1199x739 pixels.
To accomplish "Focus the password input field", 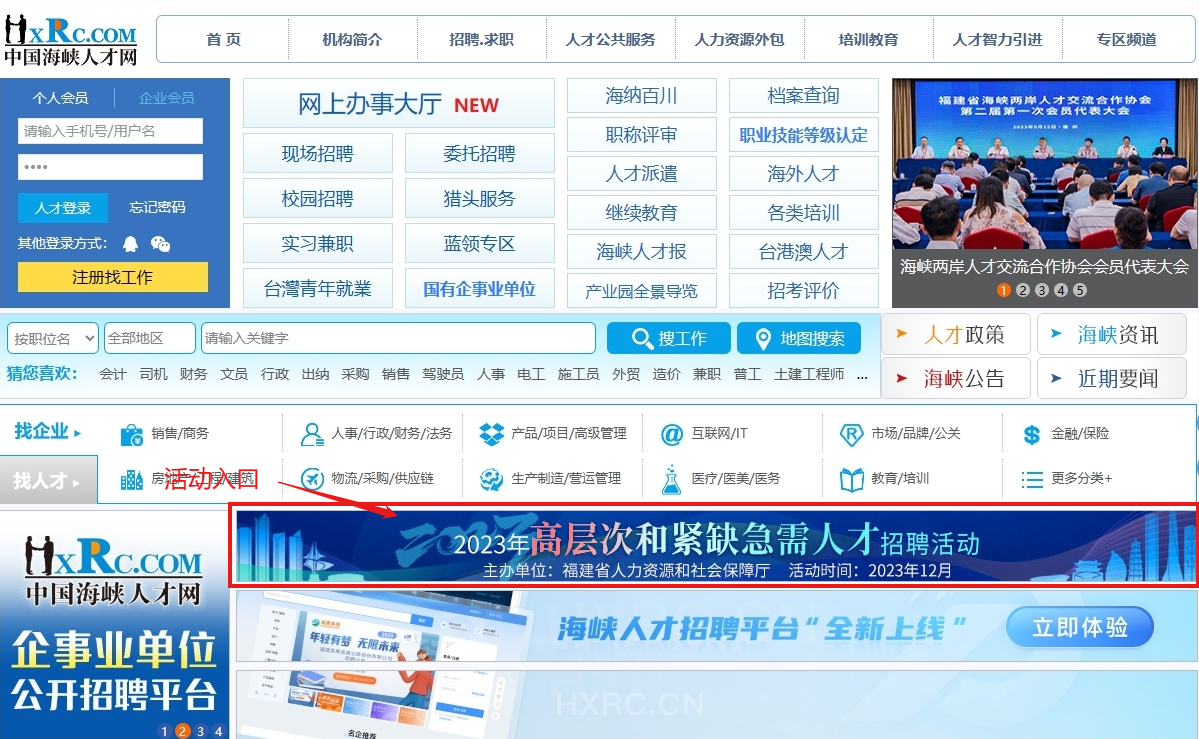I will 110,167.
